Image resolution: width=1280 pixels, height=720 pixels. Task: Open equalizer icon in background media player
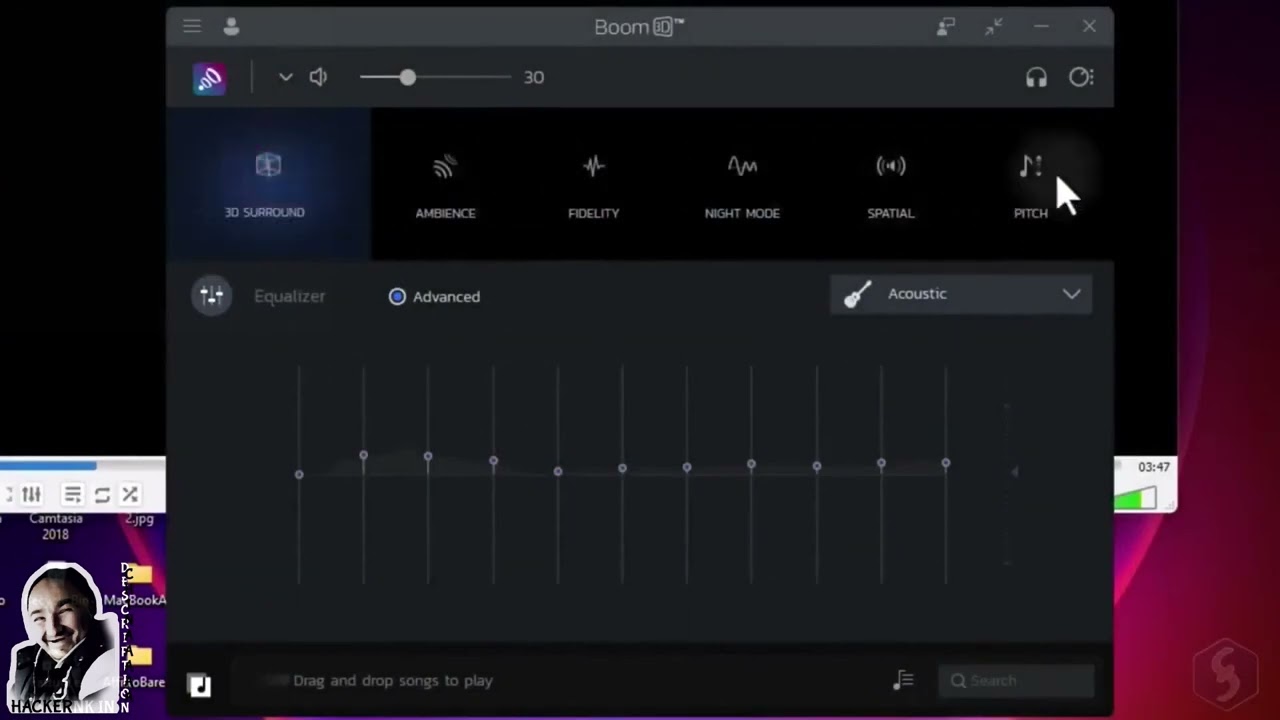(x=32, y=495)
